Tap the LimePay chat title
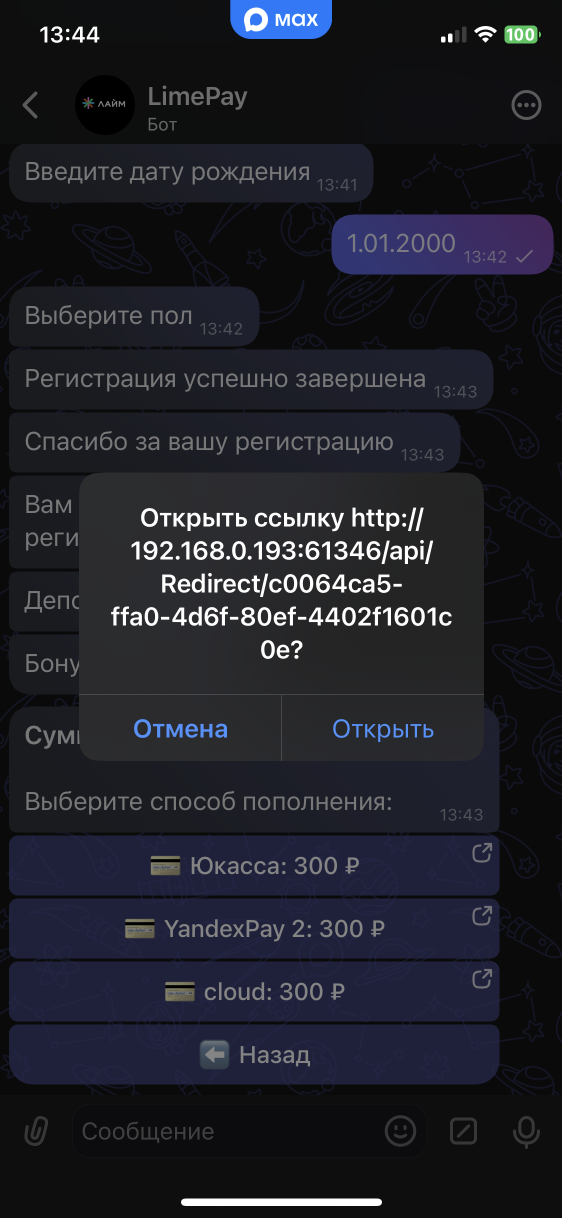The image size is (562, 1218). click(x=197, y=96)
